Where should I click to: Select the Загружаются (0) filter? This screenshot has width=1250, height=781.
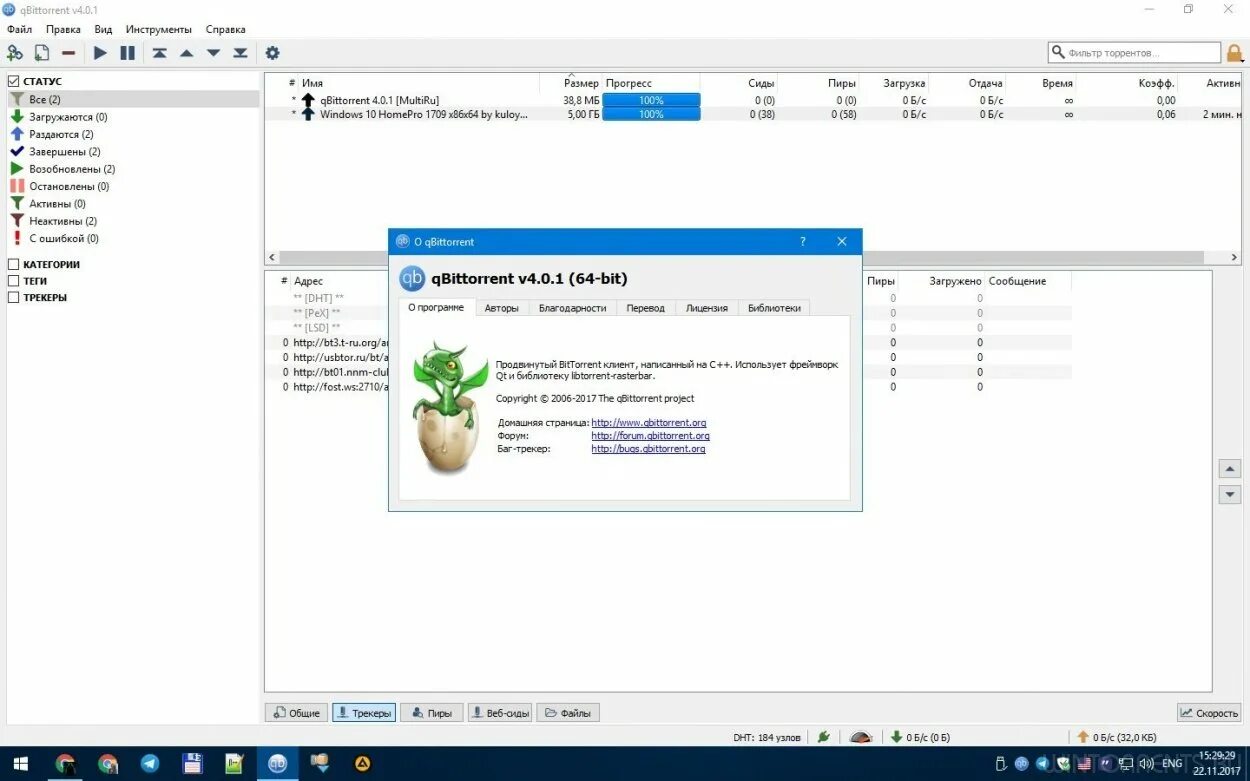click(68, 117)
